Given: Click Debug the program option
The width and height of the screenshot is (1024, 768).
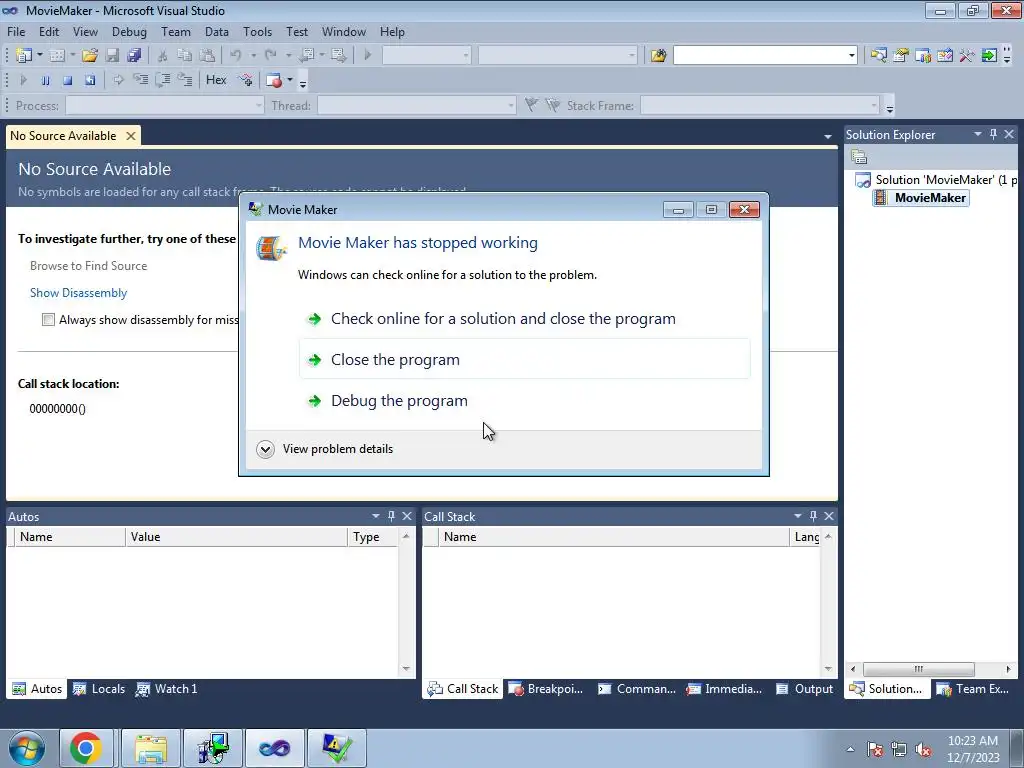Looking at the screenshot, I should (524, 400).
